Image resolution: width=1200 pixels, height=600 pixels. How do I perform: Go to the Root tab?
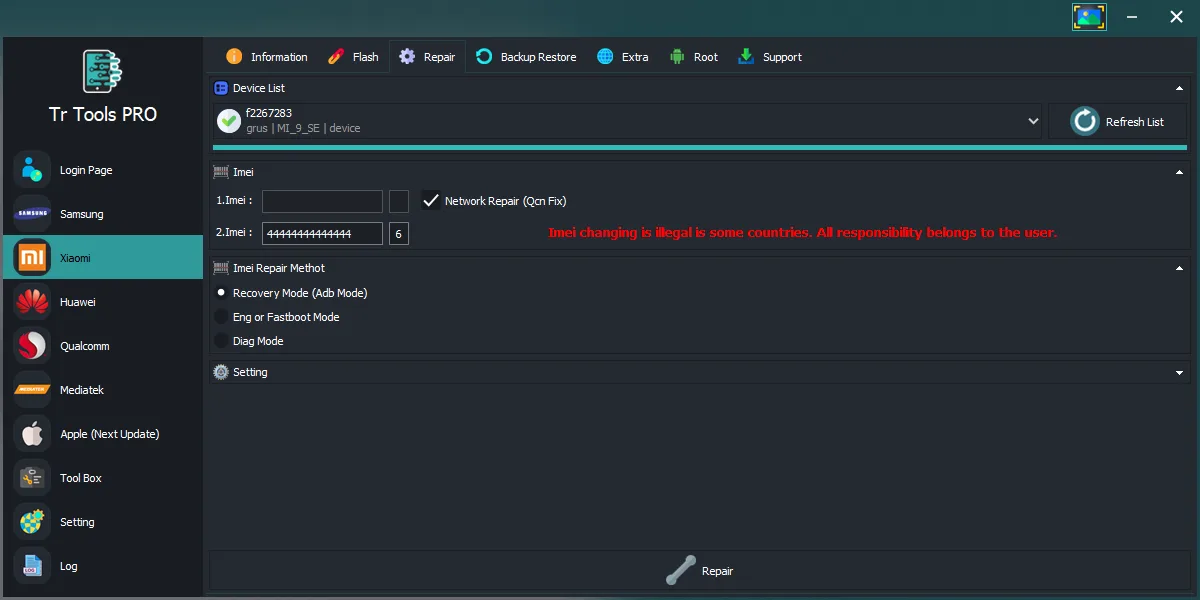(694, 57)
